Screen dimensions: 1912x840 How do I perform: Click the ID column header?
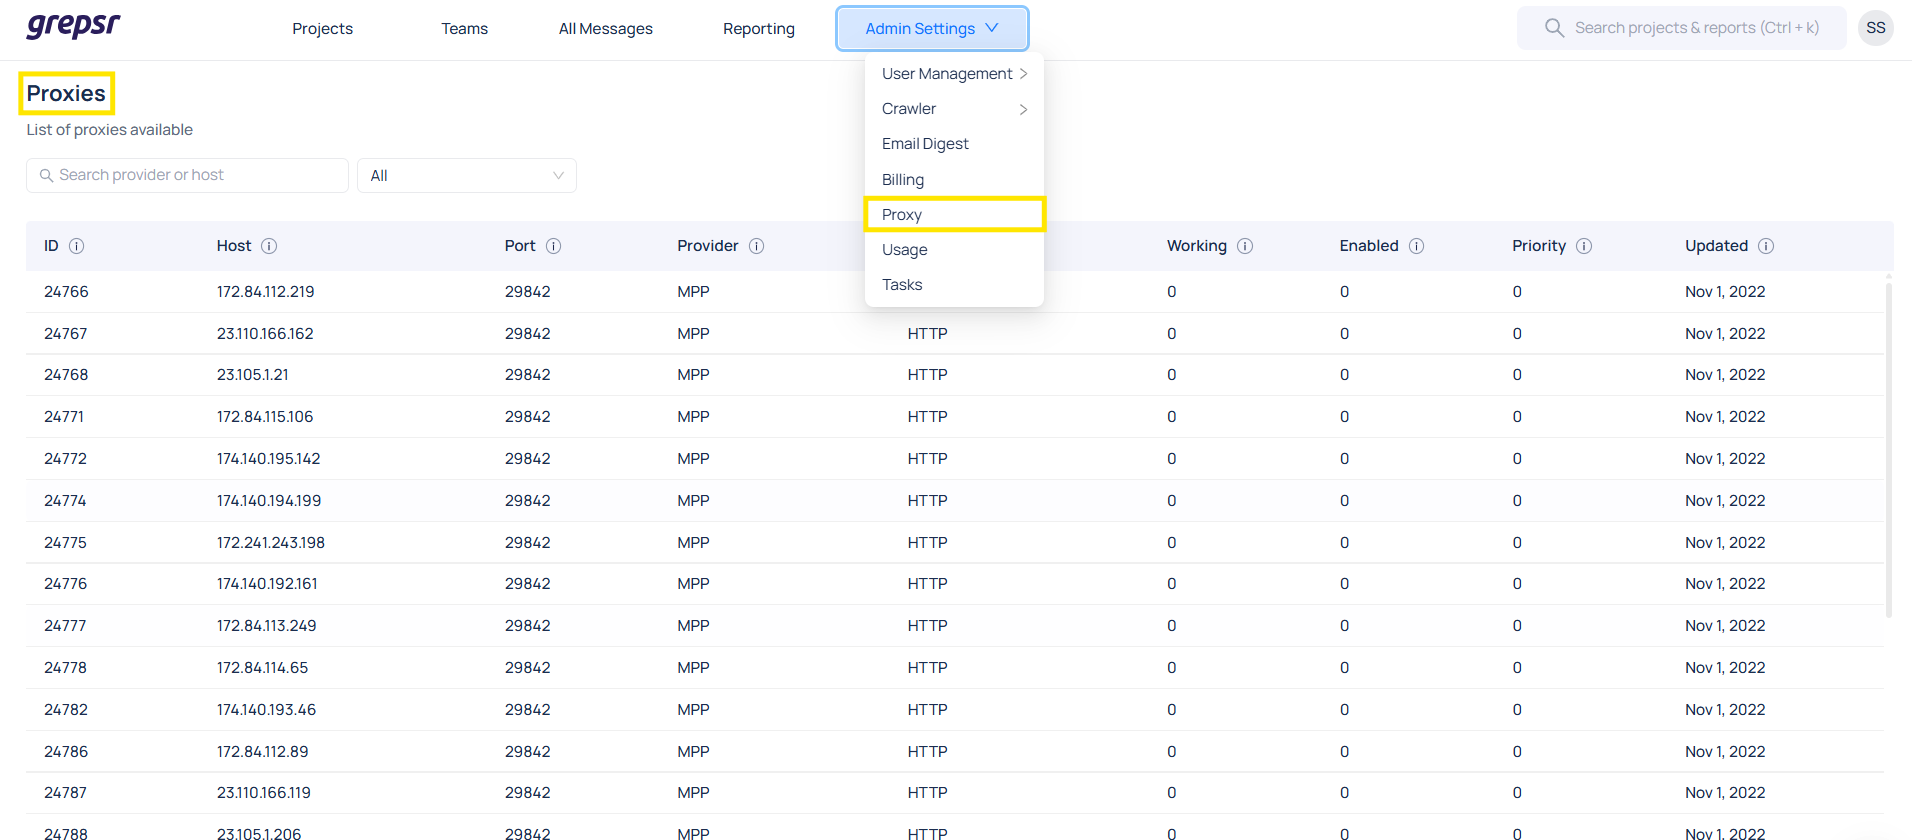pos(51,246)
